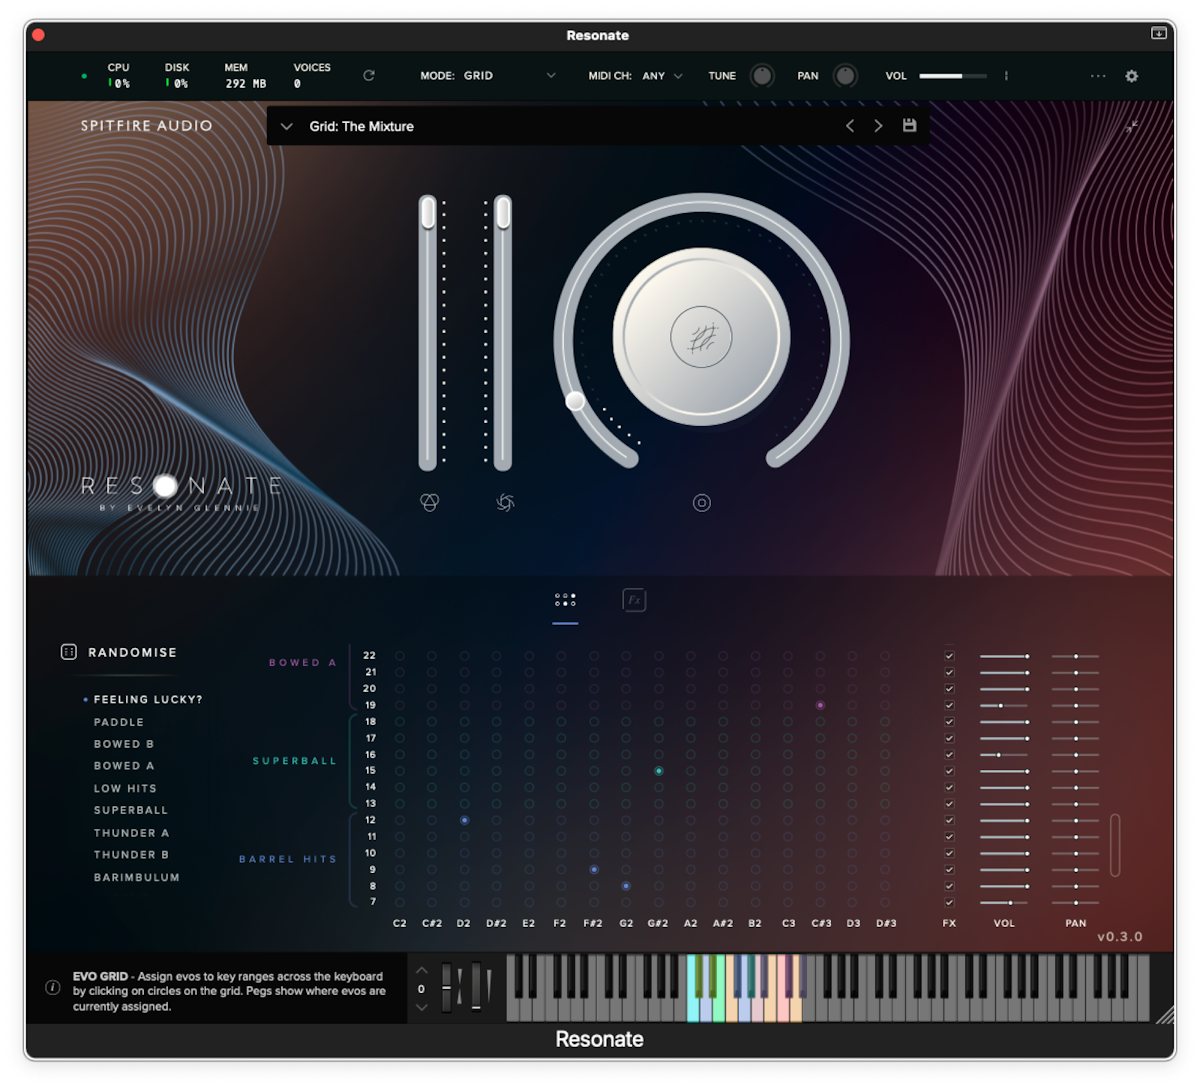Select Low Hits randomise option

pyautogui.click(x=125, y=788)
